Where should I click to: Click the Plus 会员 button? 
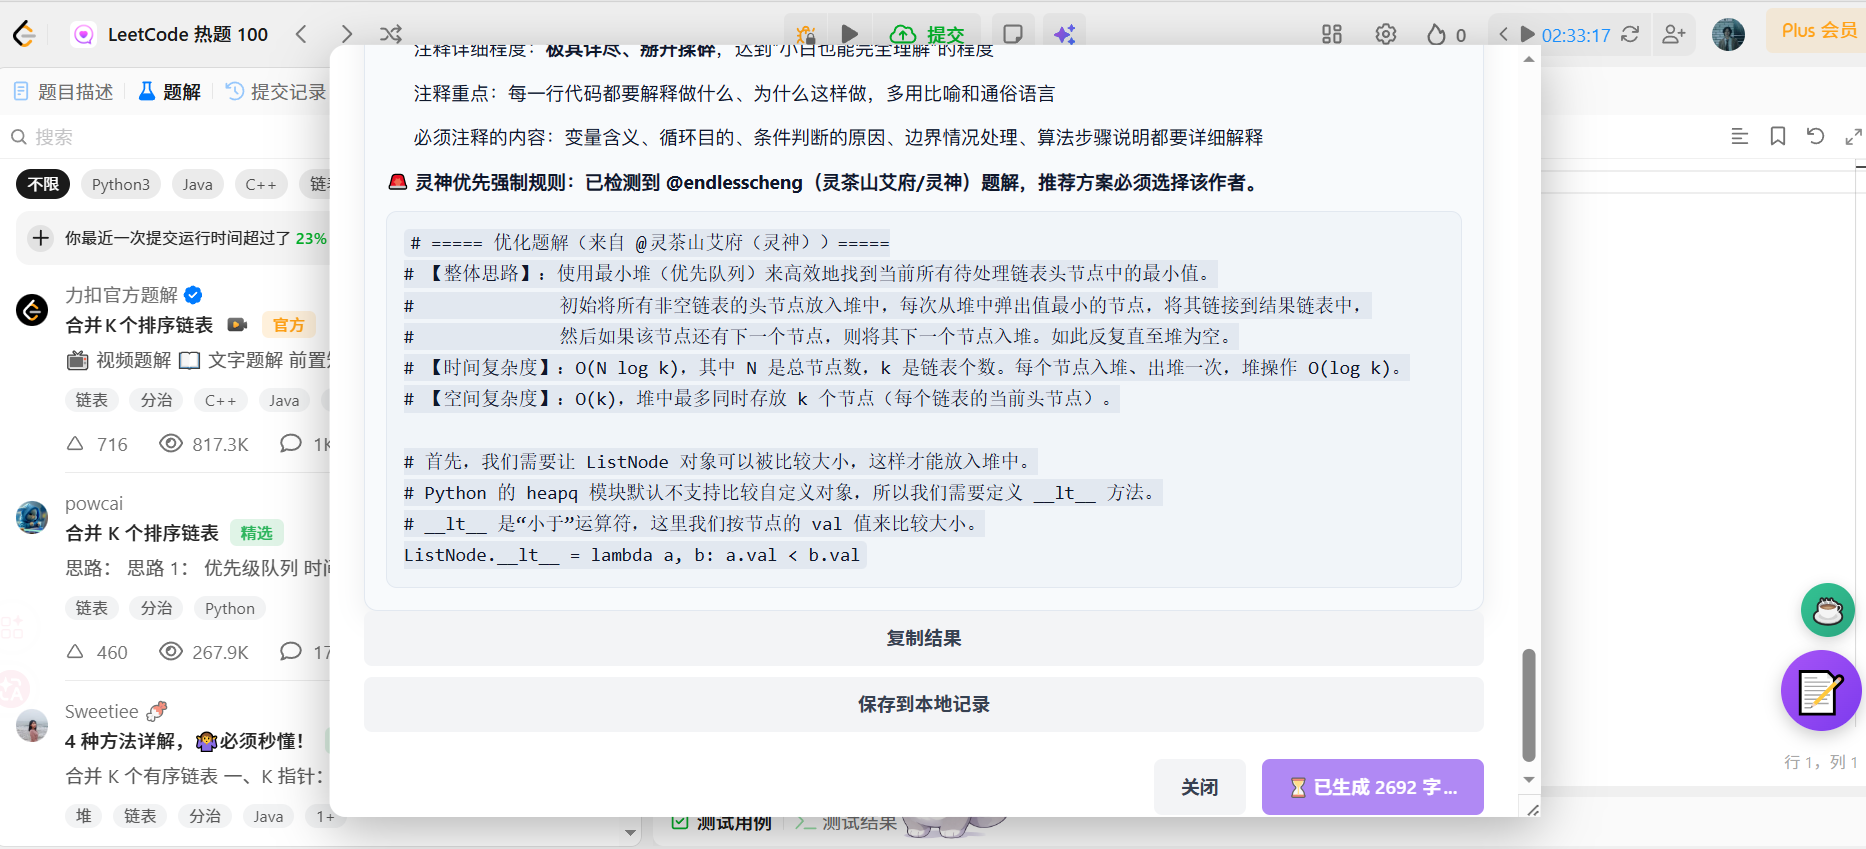click(1818, 31)
